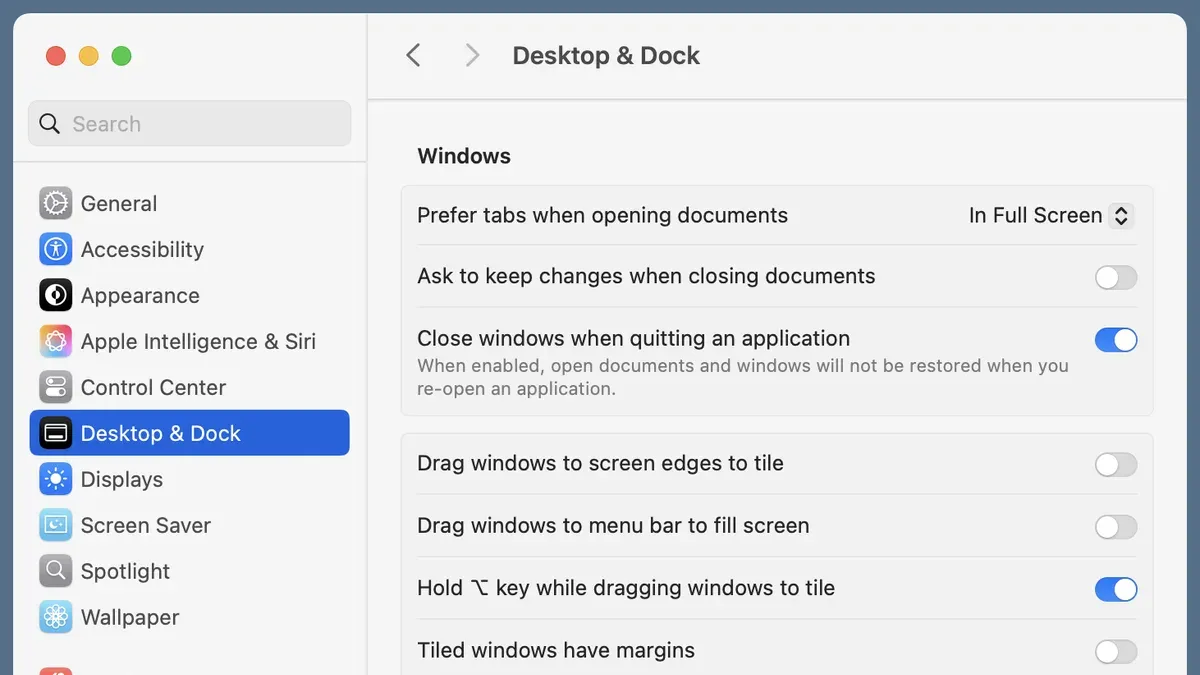Click the Displays sun icon

56,479
